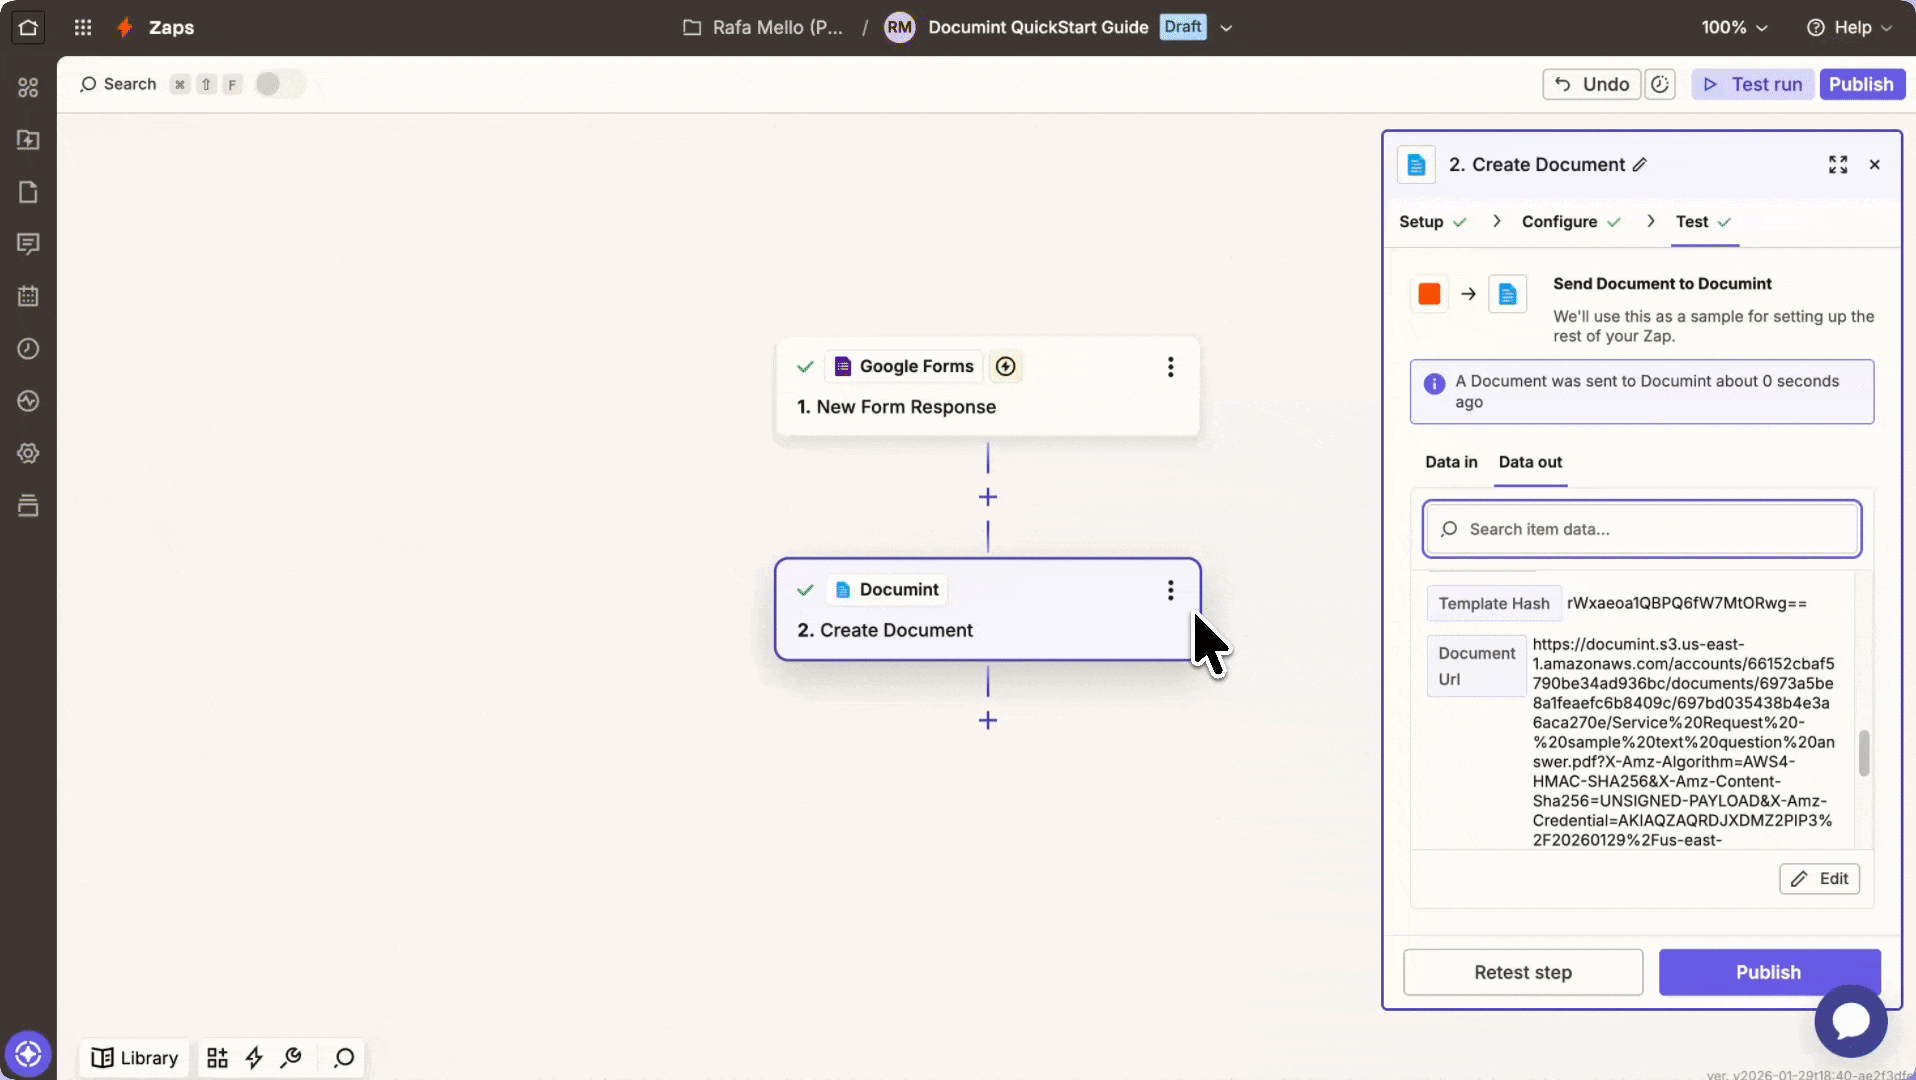Click the Retest step button
This screenshot has height=1080, width=1916.
tap(1522, 972)
